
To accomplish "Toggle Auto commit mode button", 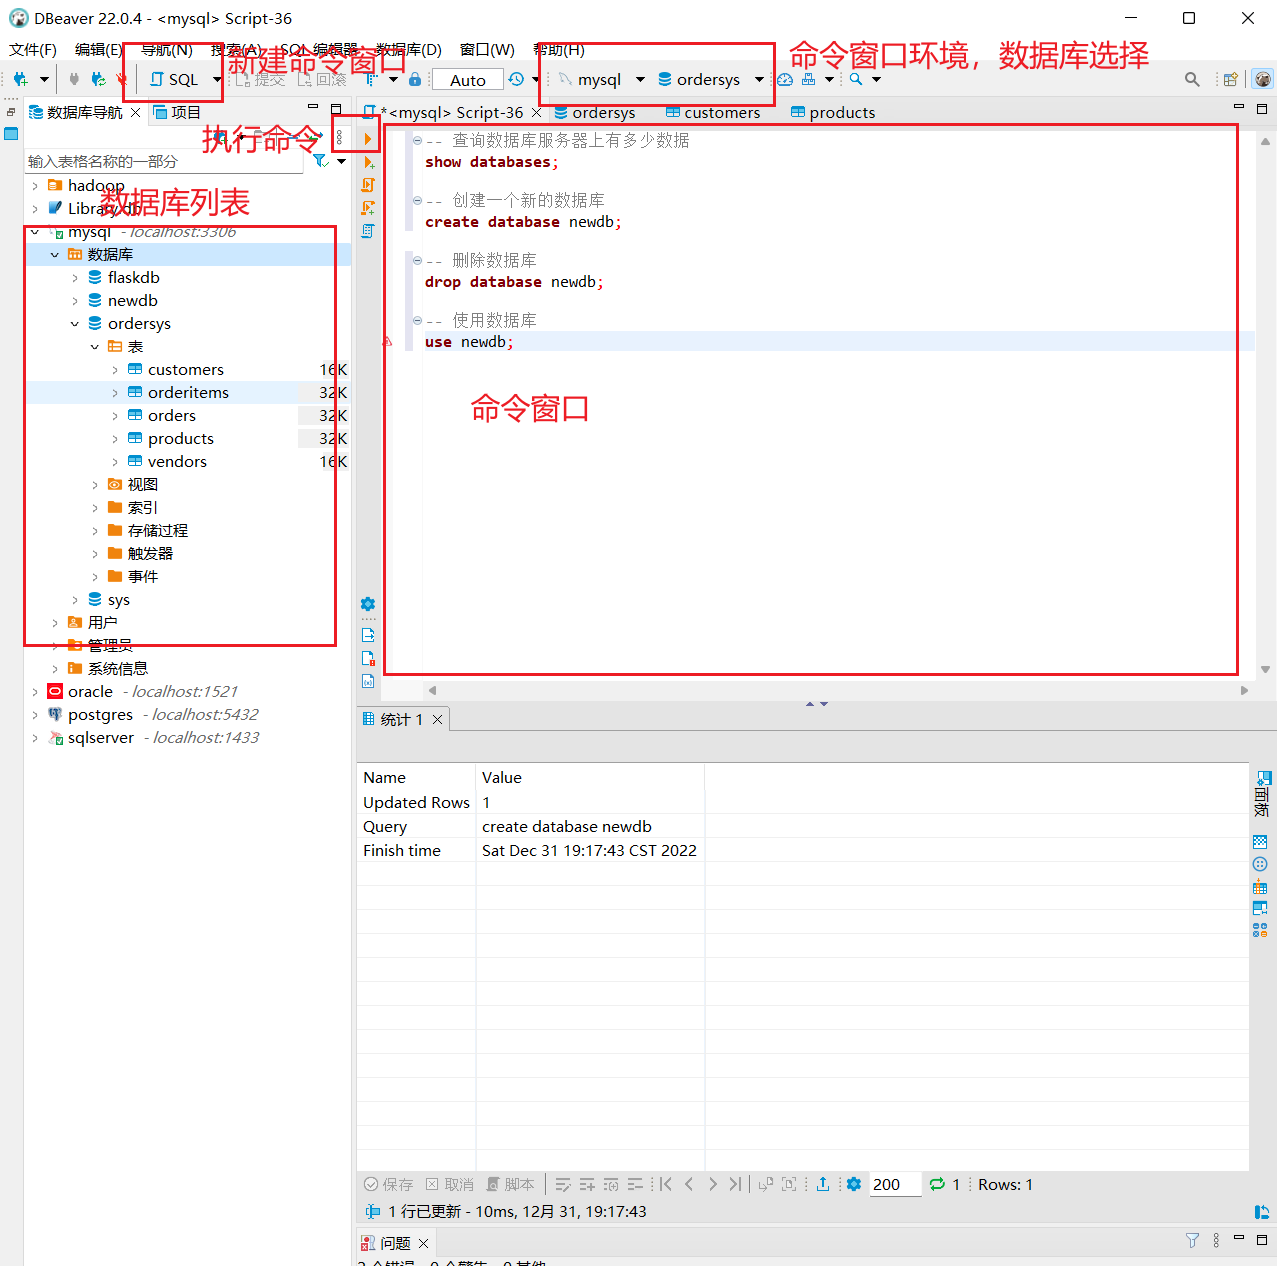I will pyautogui.click(x=467, y=80).
